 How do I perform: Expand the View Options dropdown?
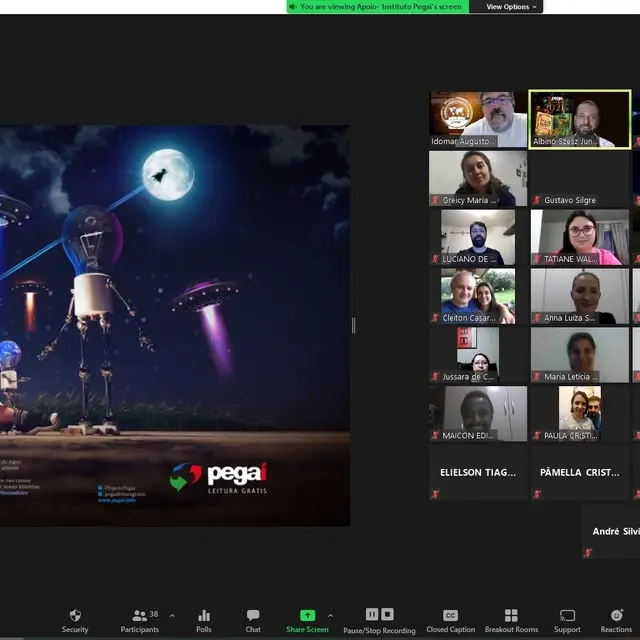[x=512, y=7]
